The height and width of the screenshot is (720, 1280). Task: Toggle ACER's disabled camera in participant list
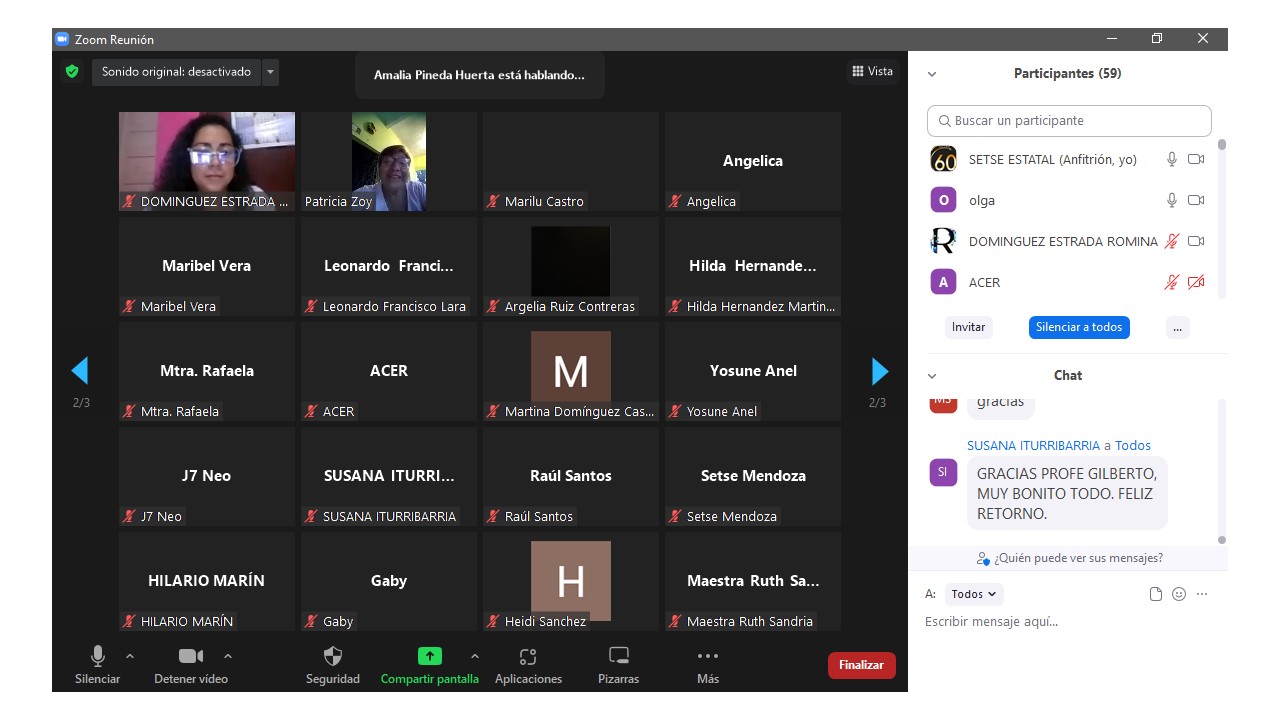(x=1196, y=282)
